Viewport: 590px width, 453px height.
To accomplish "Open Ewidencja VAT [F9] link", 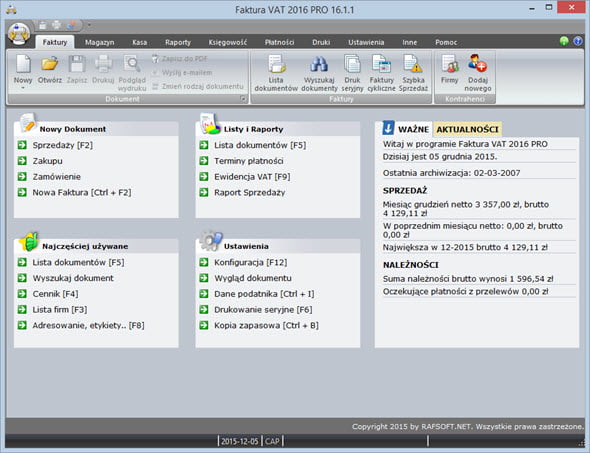I will pyautogui.click(x=252, y=177).
